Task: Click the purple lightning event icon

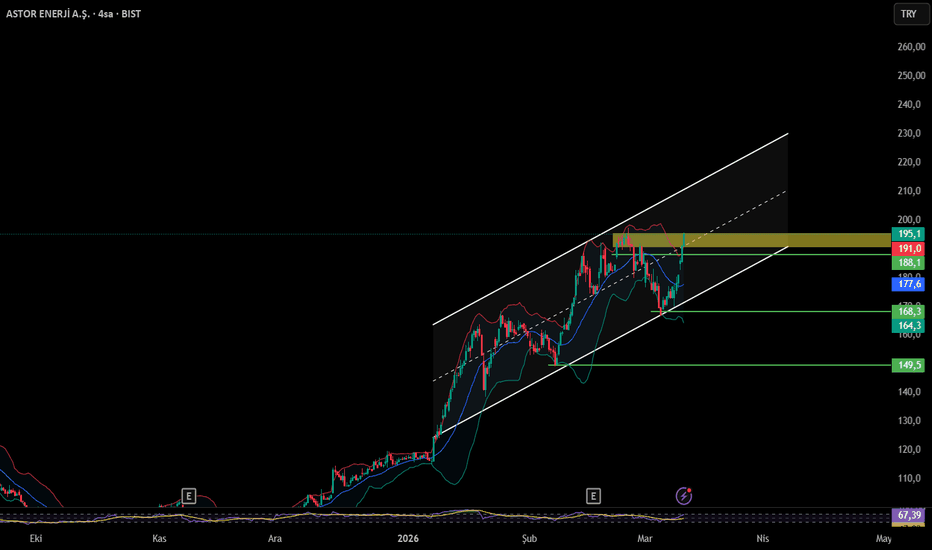Action: point(684,496)
